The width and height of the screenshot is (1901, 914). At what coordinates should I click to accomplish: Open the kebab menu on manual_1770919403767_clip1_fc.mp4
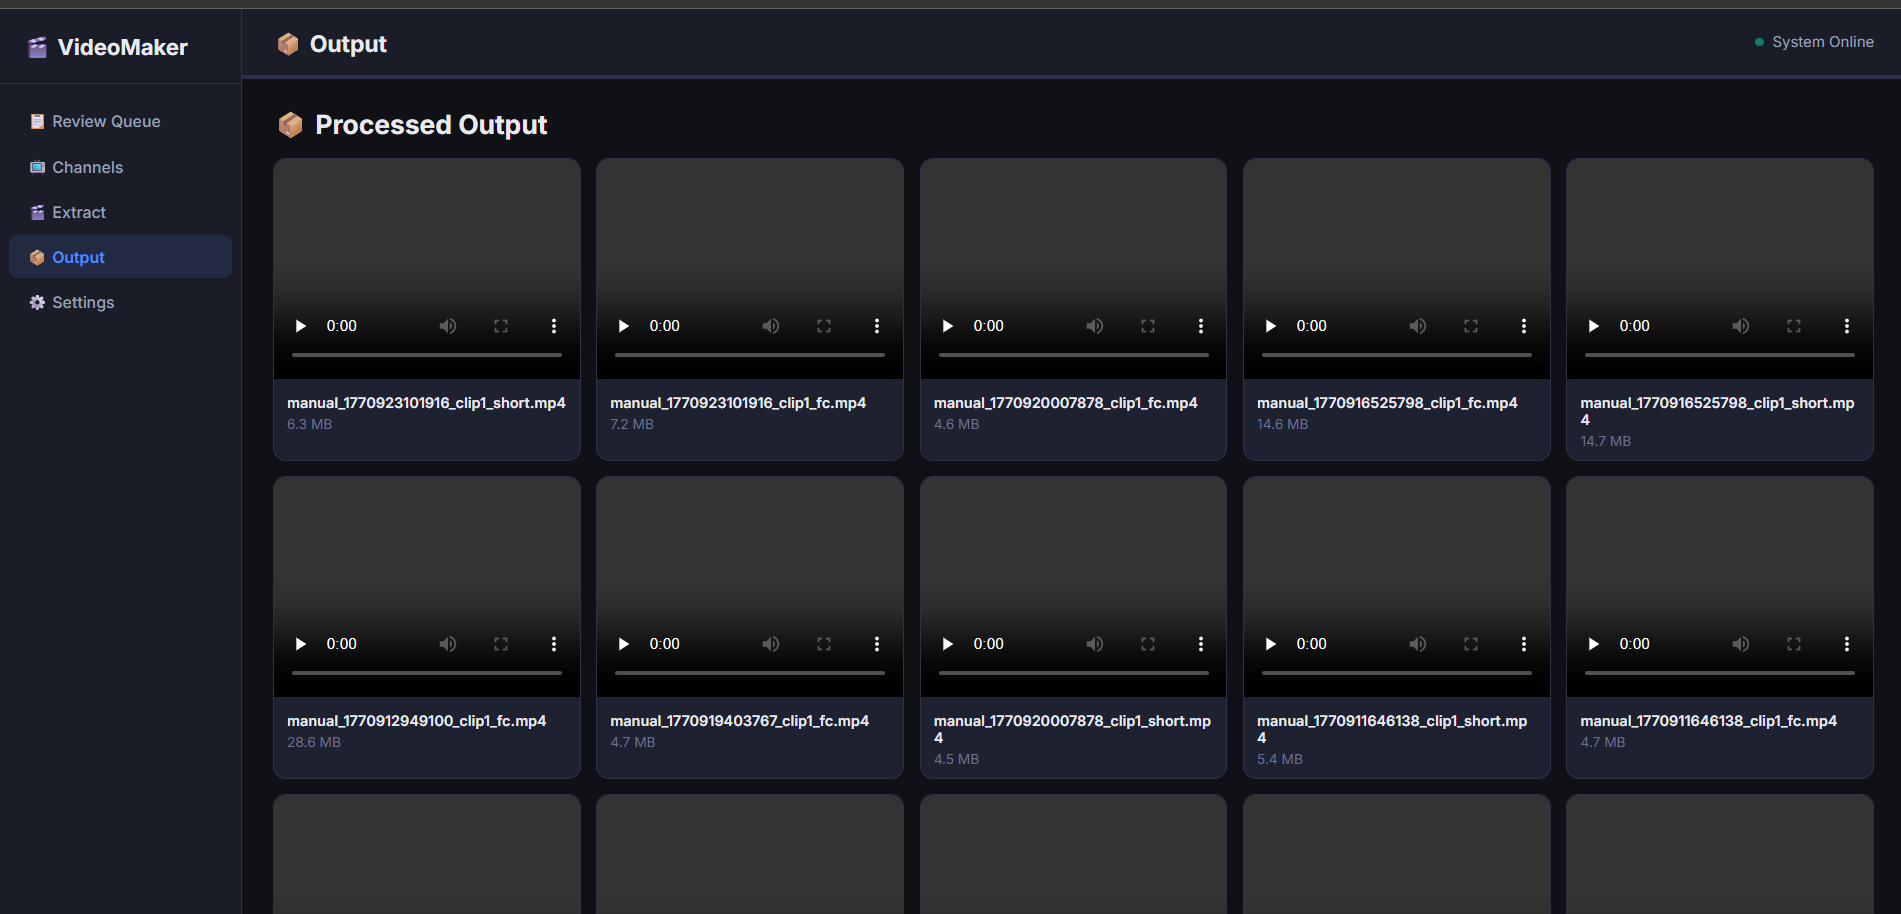click(x=877, y=643)
